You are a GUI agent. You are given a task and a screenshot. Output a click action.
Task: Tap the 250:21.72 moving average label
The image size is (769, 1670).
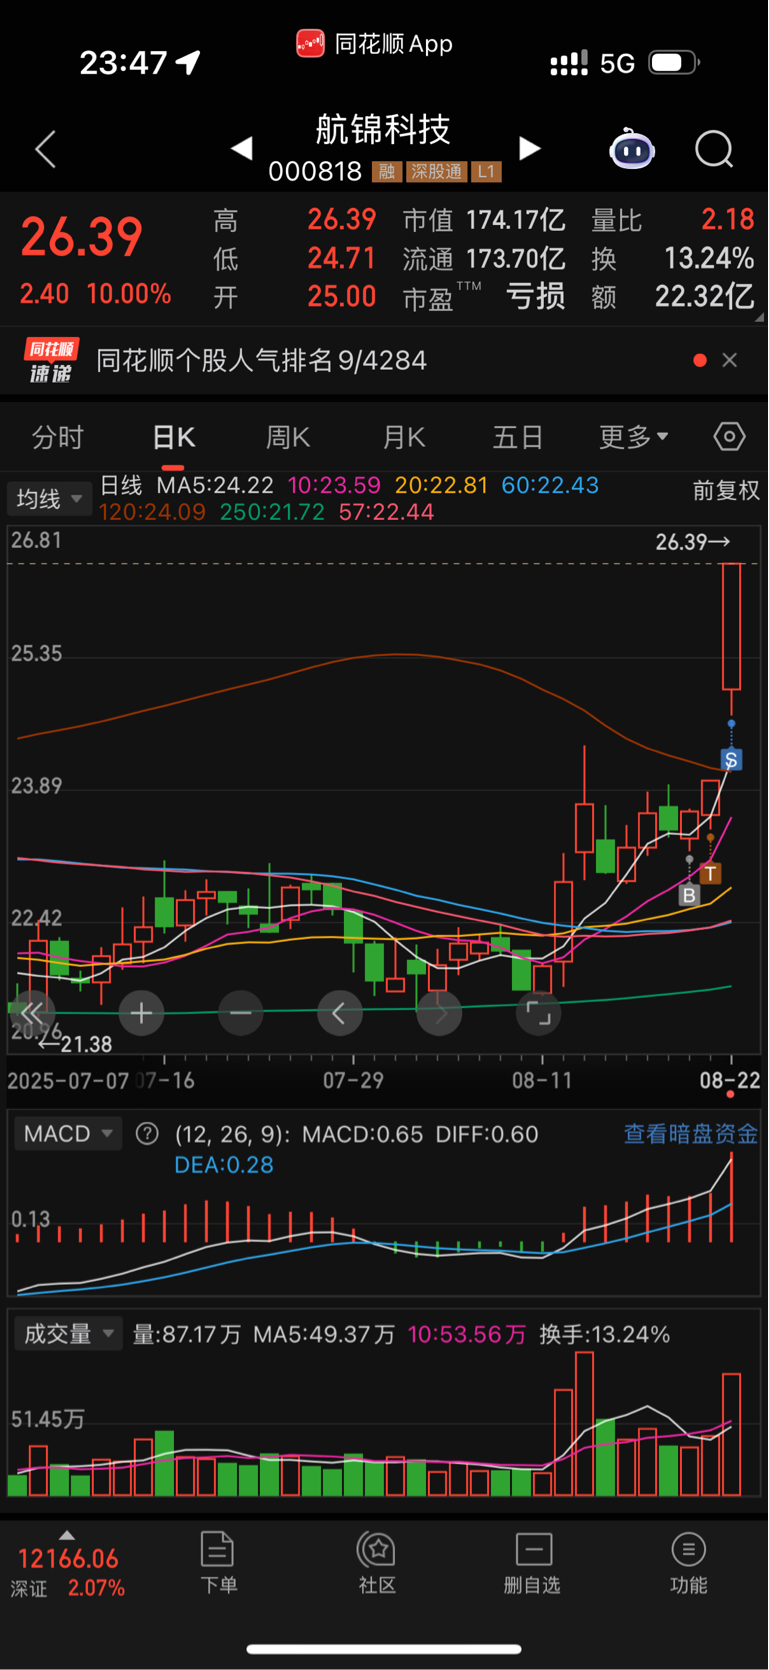[272, 512]
